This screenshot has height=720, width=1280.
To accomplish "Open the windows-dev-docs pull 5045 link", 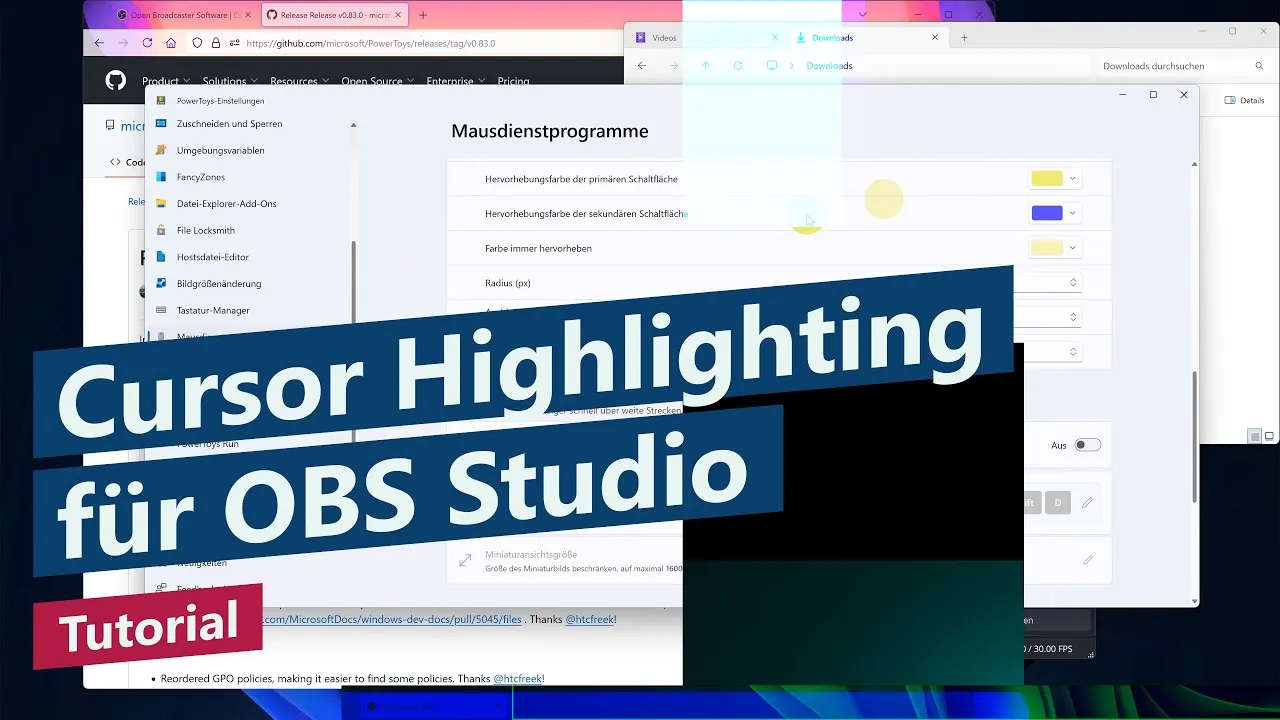I will (x=392, y=619).
